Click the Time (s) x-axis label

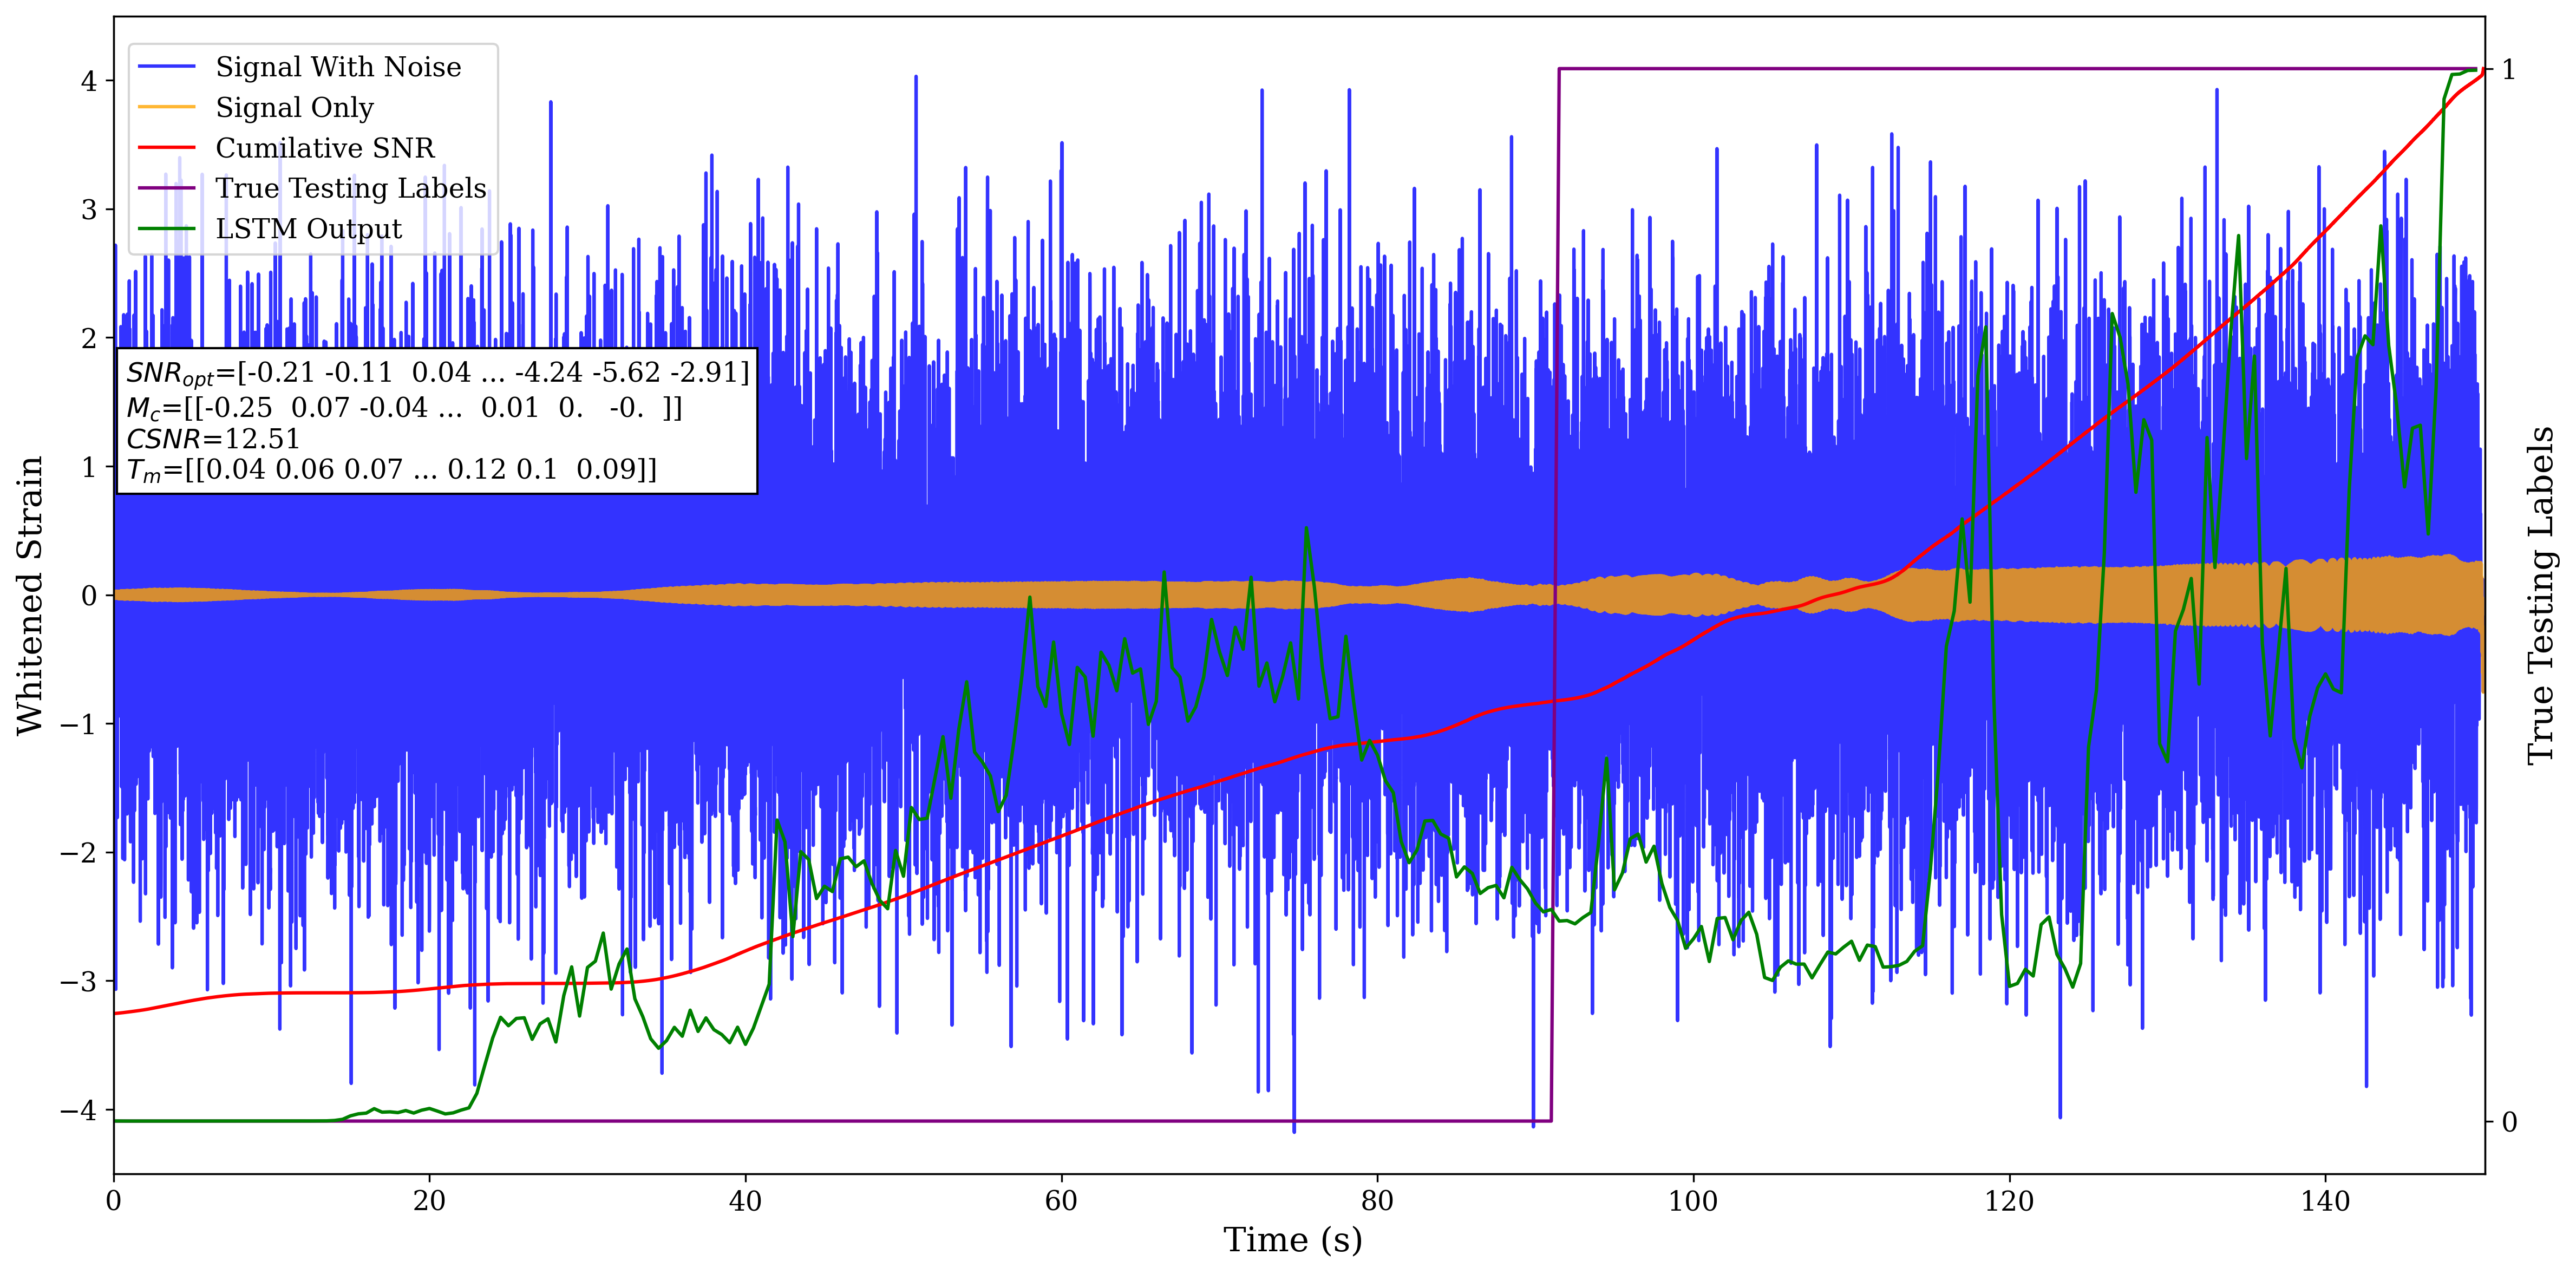pos(1292,1240)
